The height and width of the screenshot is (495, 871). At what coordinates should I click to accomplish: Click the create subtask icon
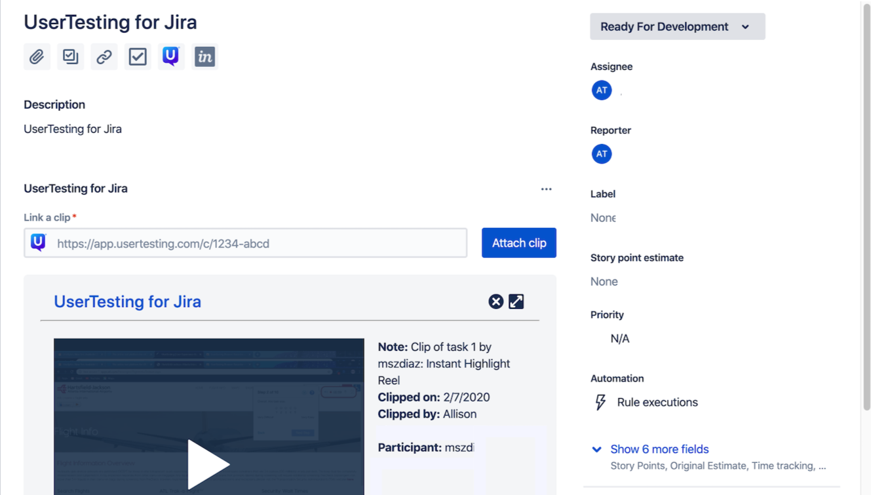pos(71,57)
